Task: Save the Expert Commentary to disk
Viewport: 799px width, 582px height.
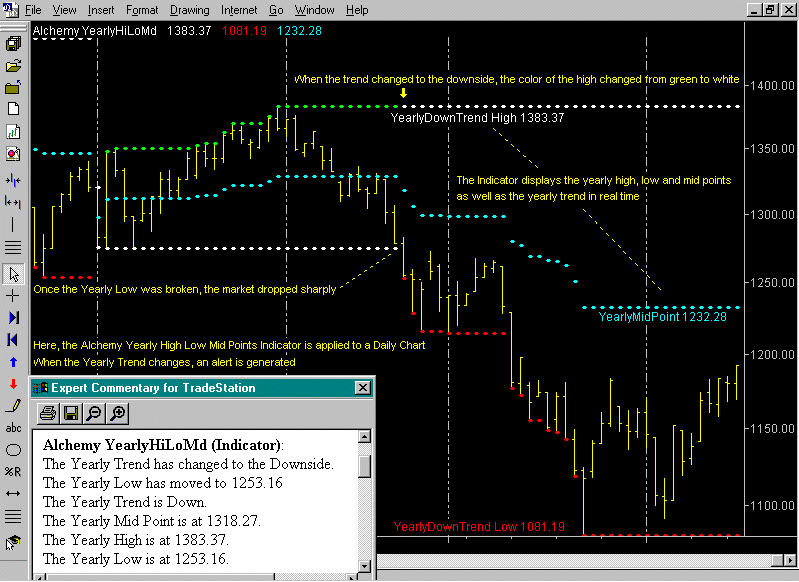Action: [71, 413]
